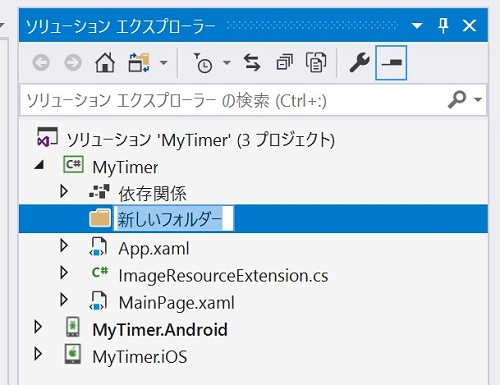Expand the MainPage.xaml node
Screen dimensions: 500x385
pyautogui.click(x=64, y=300)
